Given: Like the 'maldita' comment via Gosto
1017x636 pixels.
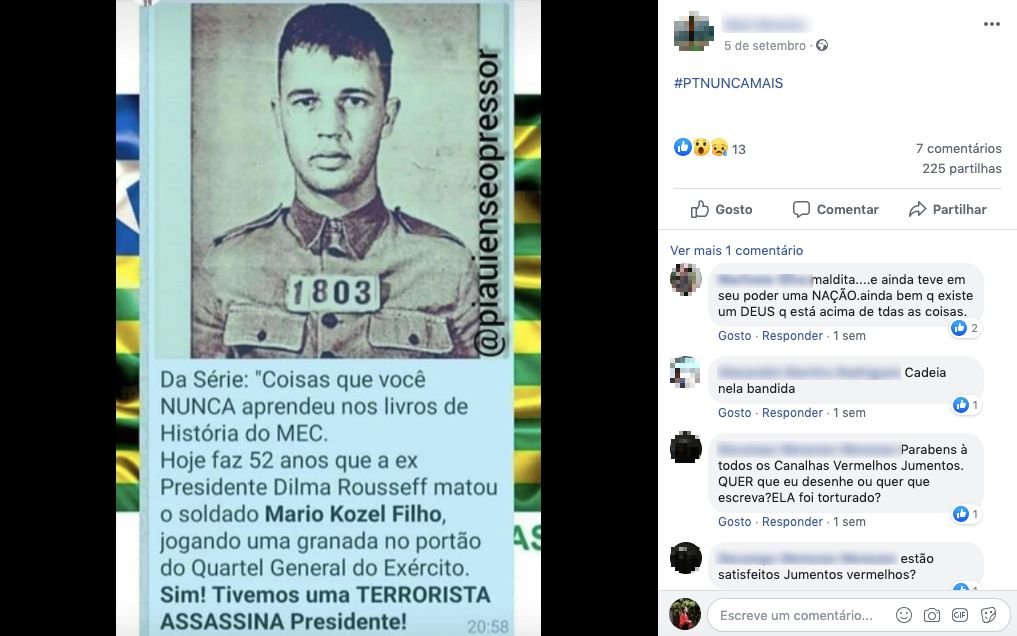Looking at the screenshot, I should click(x=734, y=336).
